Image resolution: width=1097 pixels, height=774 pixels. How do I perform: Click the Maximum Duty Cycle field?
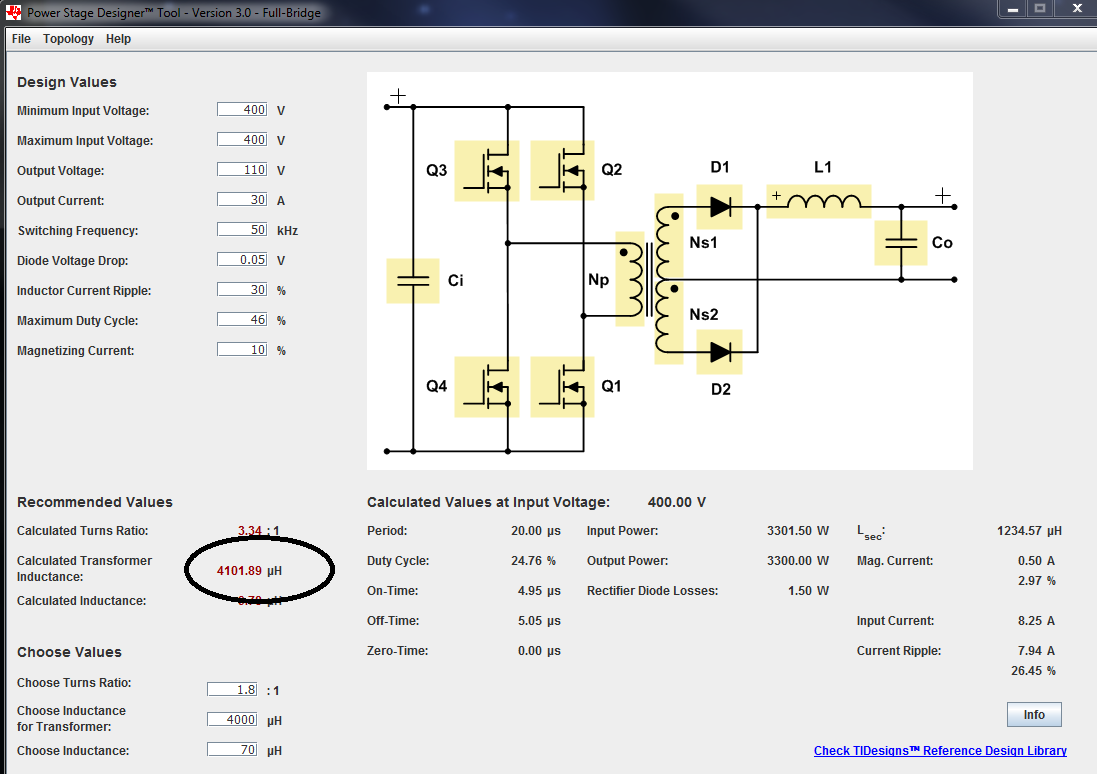242,321
